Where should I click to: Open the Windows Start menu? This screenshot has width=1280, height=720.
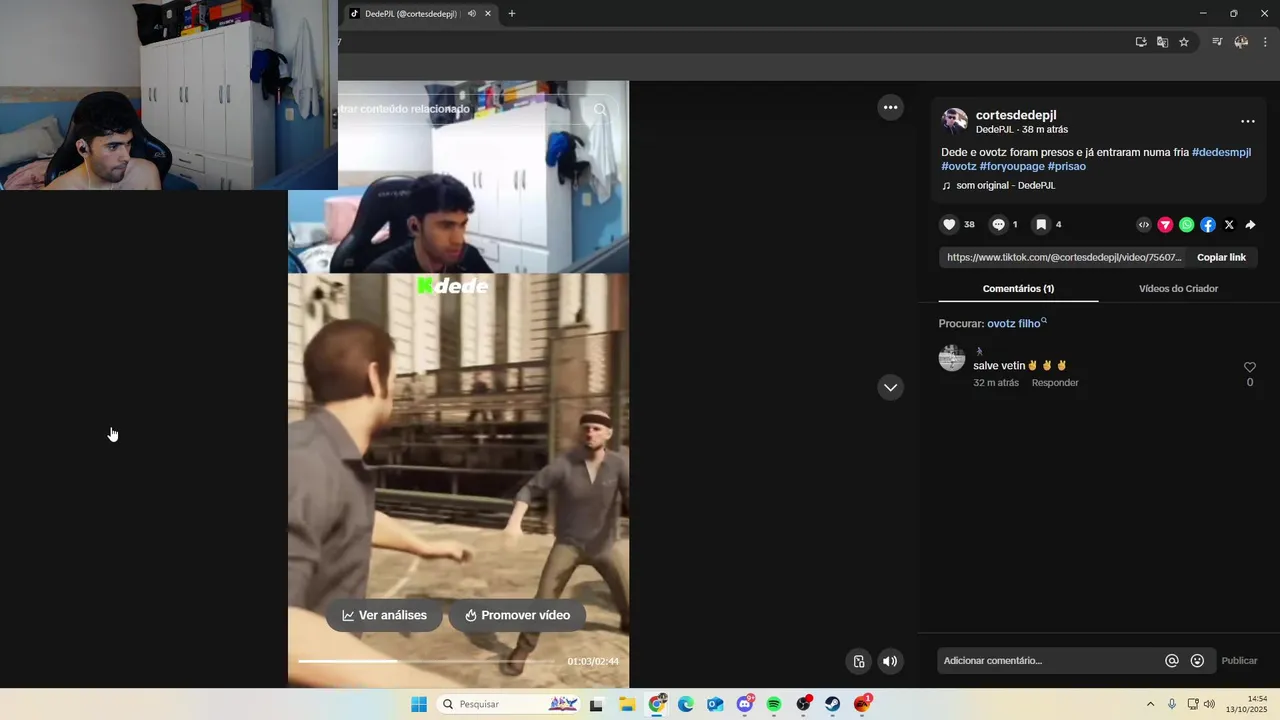tap(419, 704)
